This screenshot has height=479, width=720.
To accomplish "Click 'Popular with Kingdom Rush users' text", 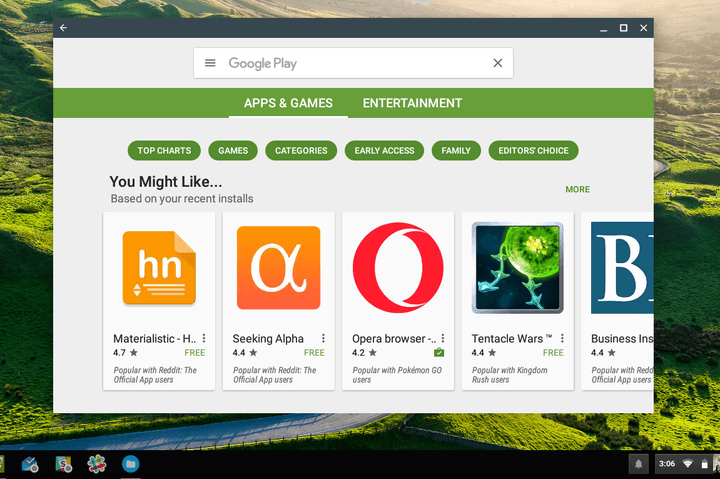I will (x=510, y=375).
